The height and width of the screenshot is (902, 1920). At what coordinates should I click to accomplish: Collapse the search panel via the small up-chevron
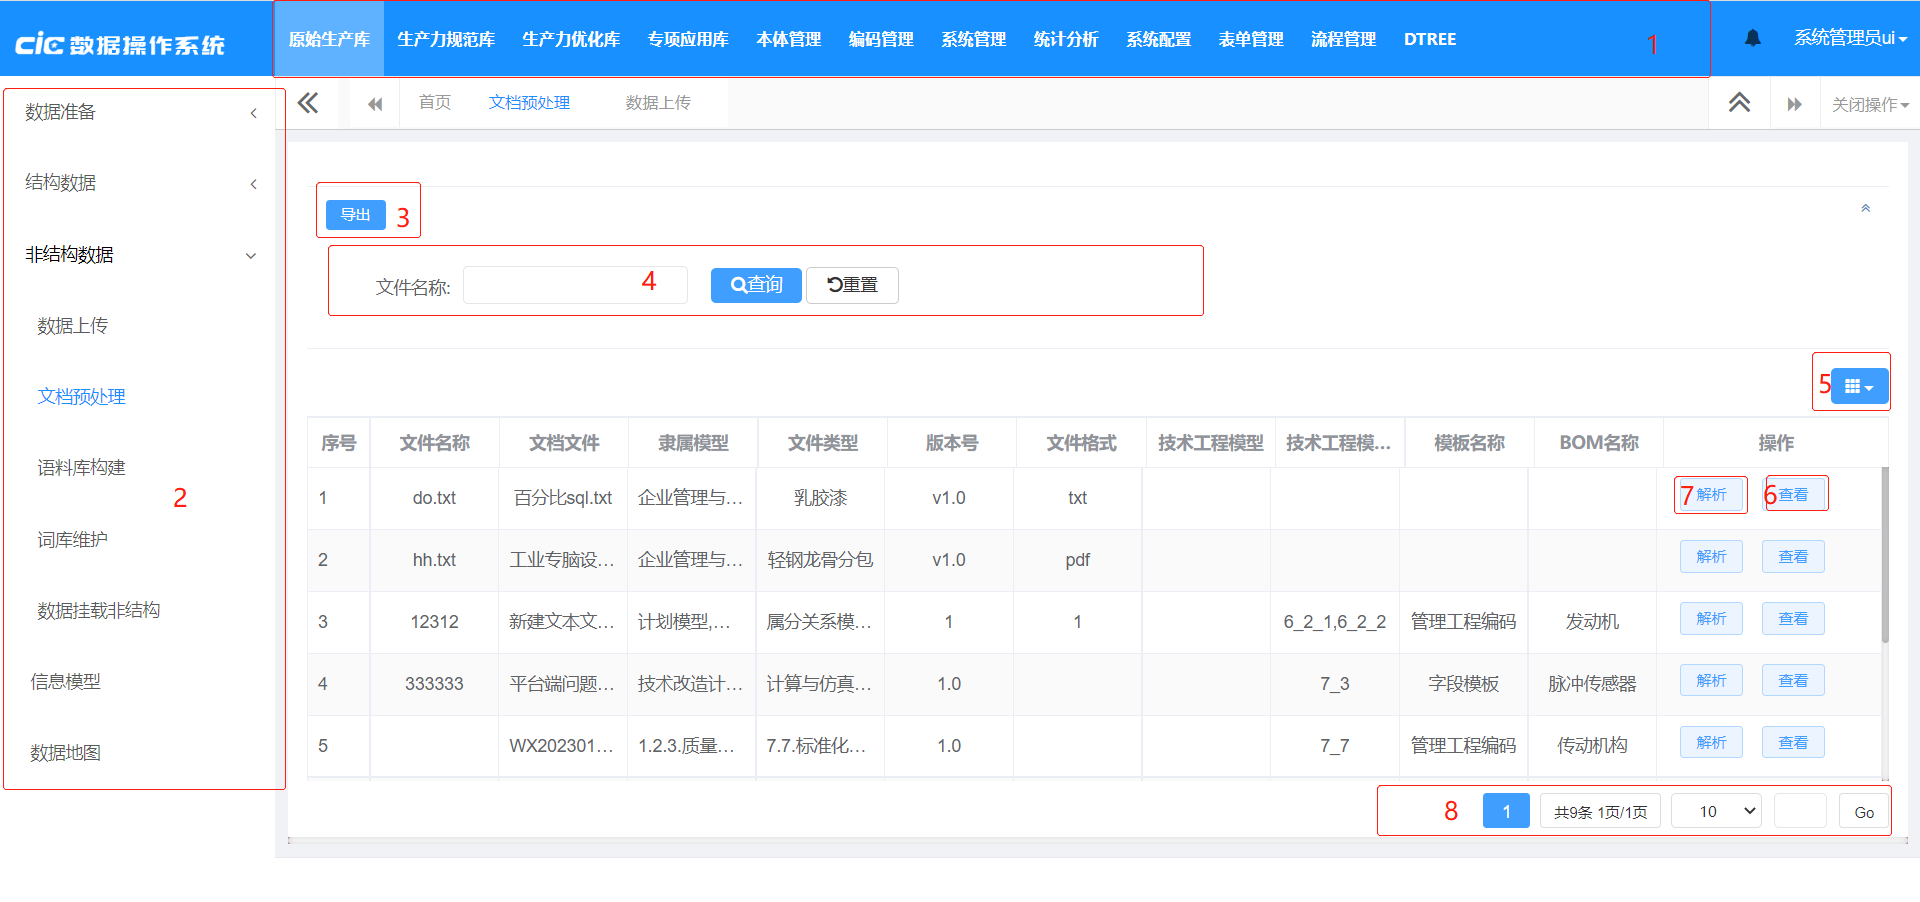[x=1865, y=208]
